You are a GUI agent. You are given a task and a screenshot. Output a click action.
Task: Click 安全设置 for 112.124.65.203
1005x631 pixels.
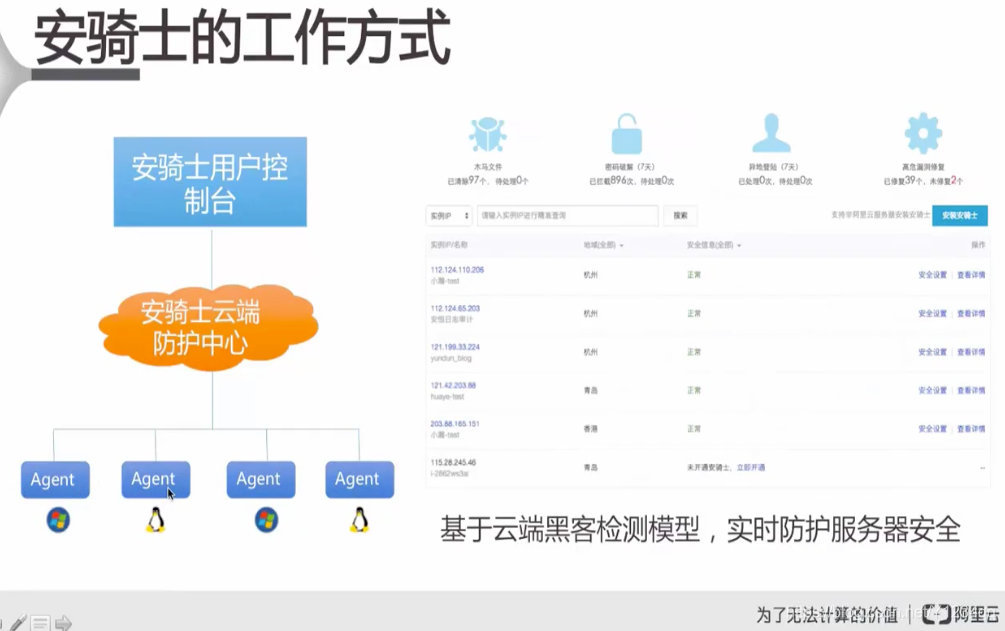[932, 313]
